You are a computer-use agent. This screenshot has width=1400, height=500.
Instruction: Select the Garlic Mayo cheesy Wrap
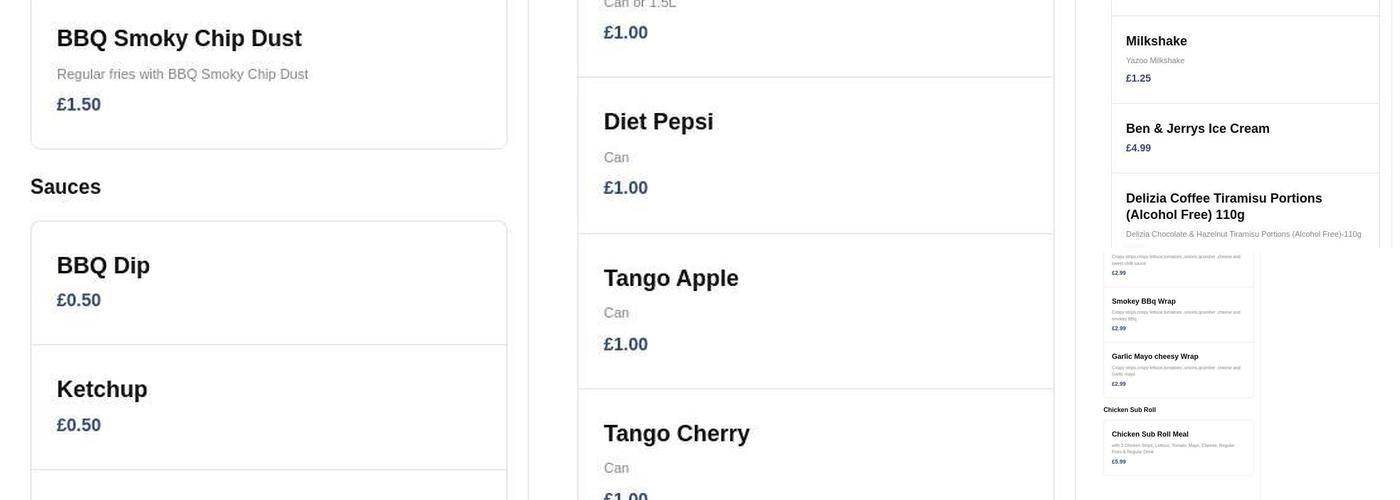1154,356
